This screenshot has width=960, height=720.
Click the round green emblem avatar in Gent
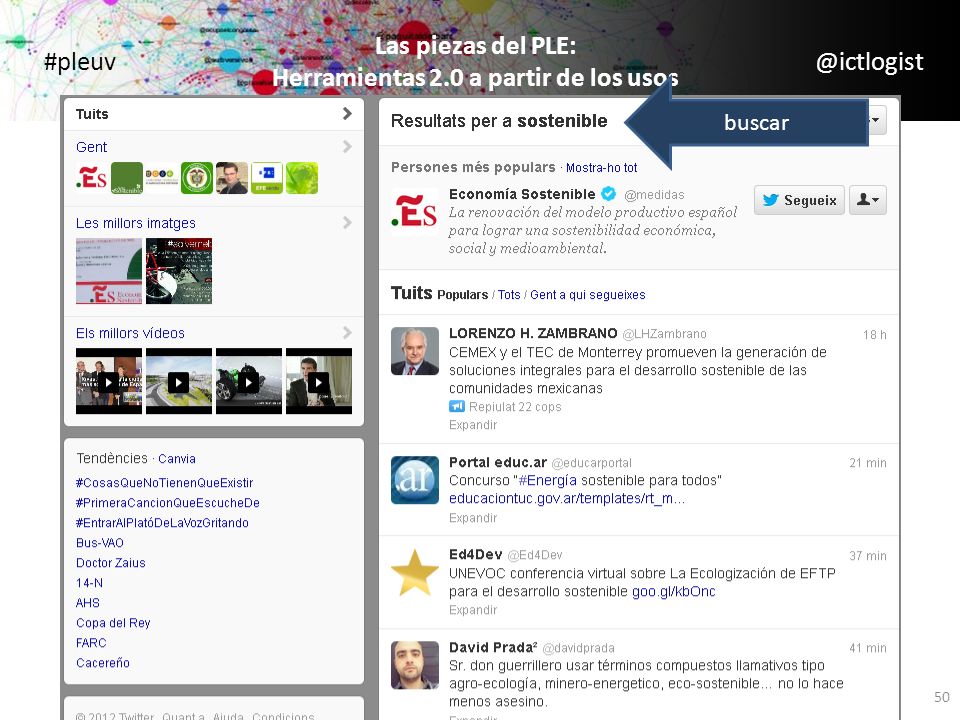click(197, 178)
